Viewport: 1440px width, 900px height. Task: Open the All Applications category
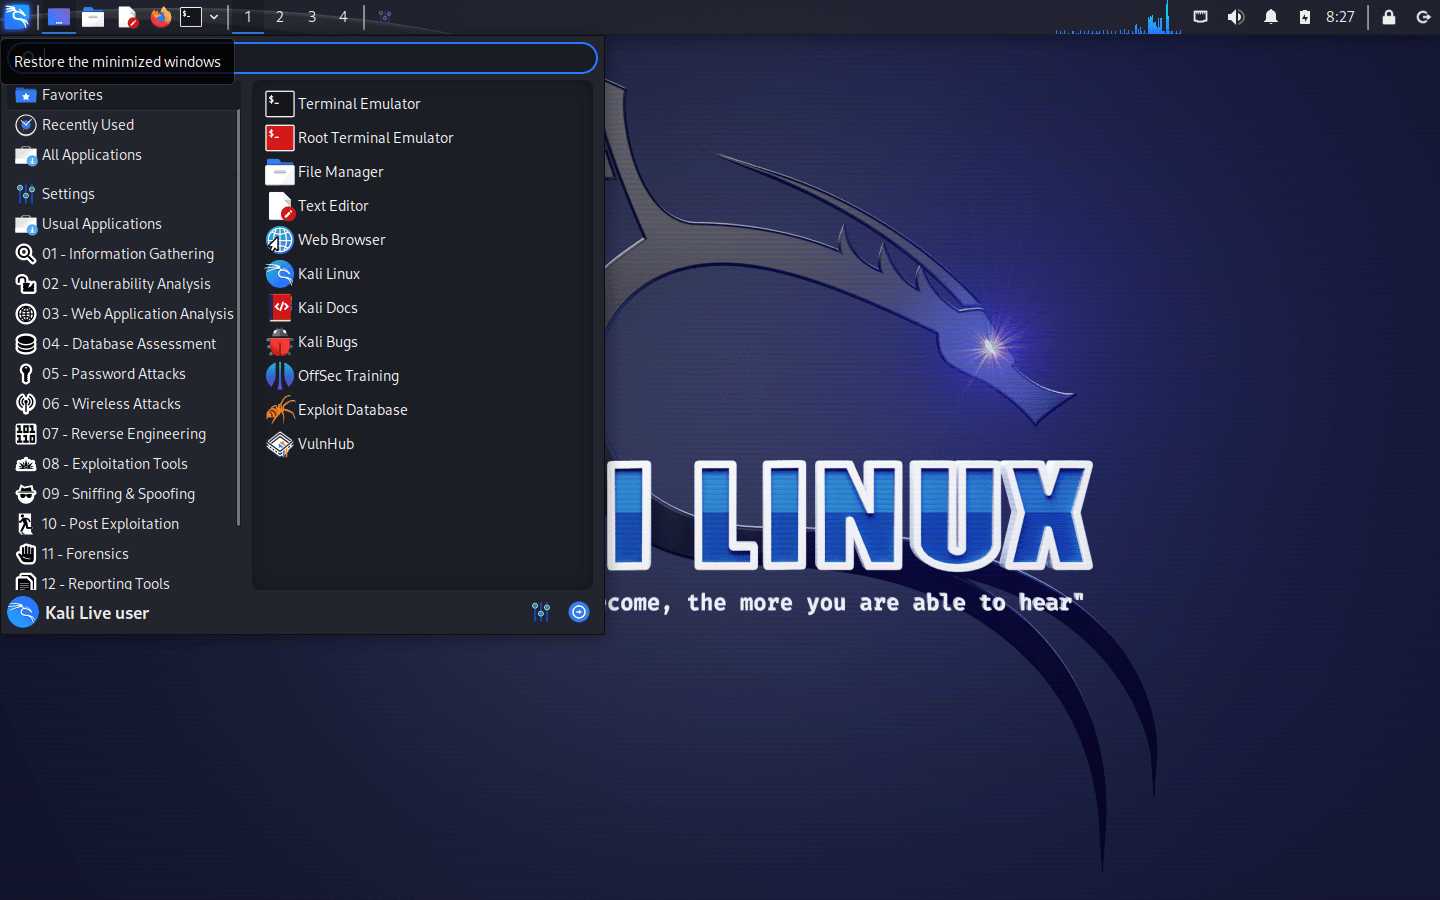(123, 155)
